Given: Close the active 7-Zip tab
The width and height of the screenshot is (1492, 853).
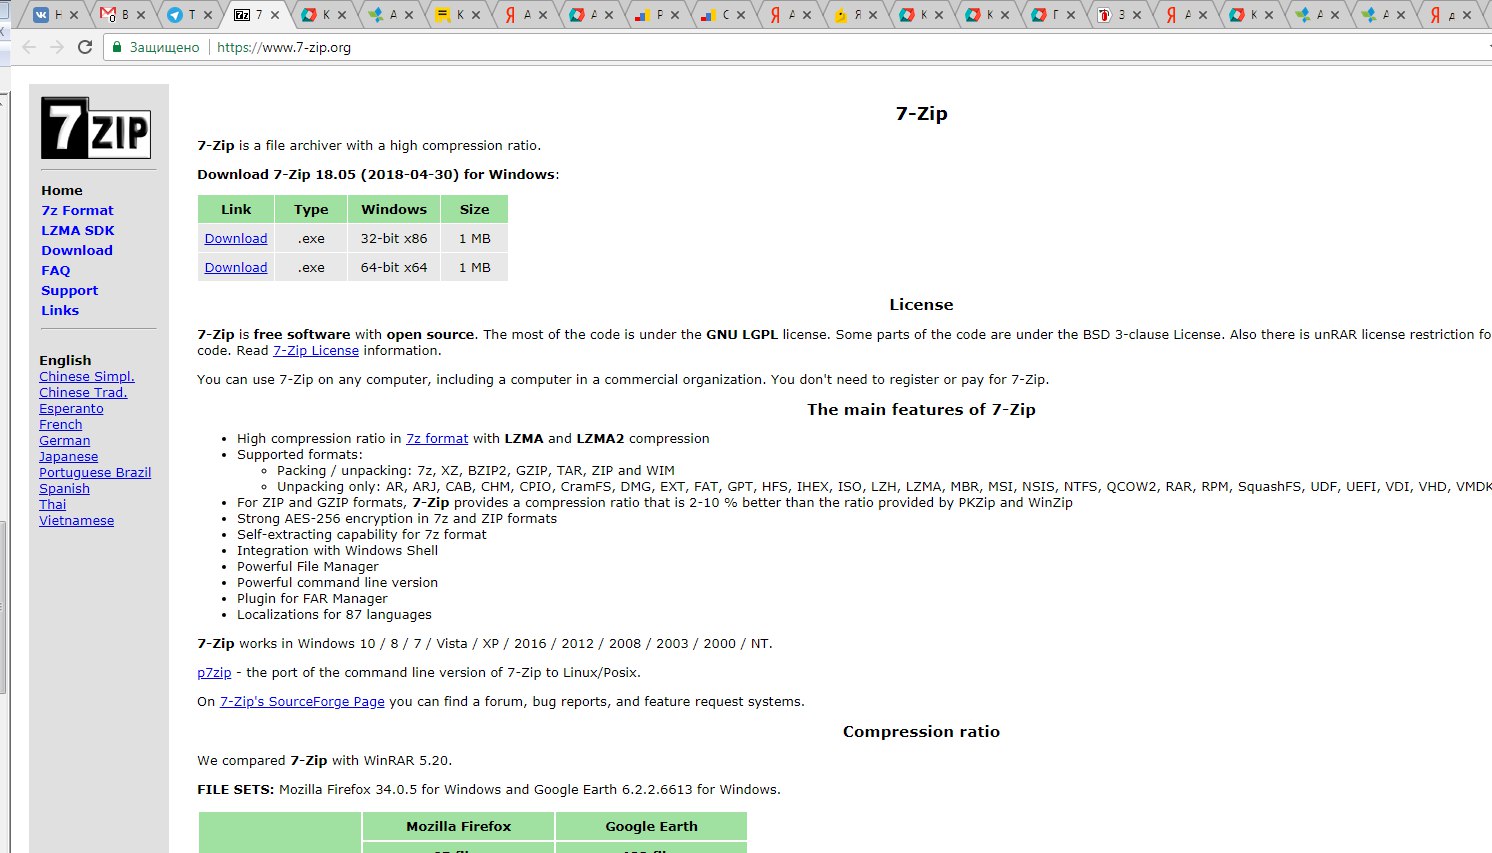Looking at the screenshot, I should (275, 15).
